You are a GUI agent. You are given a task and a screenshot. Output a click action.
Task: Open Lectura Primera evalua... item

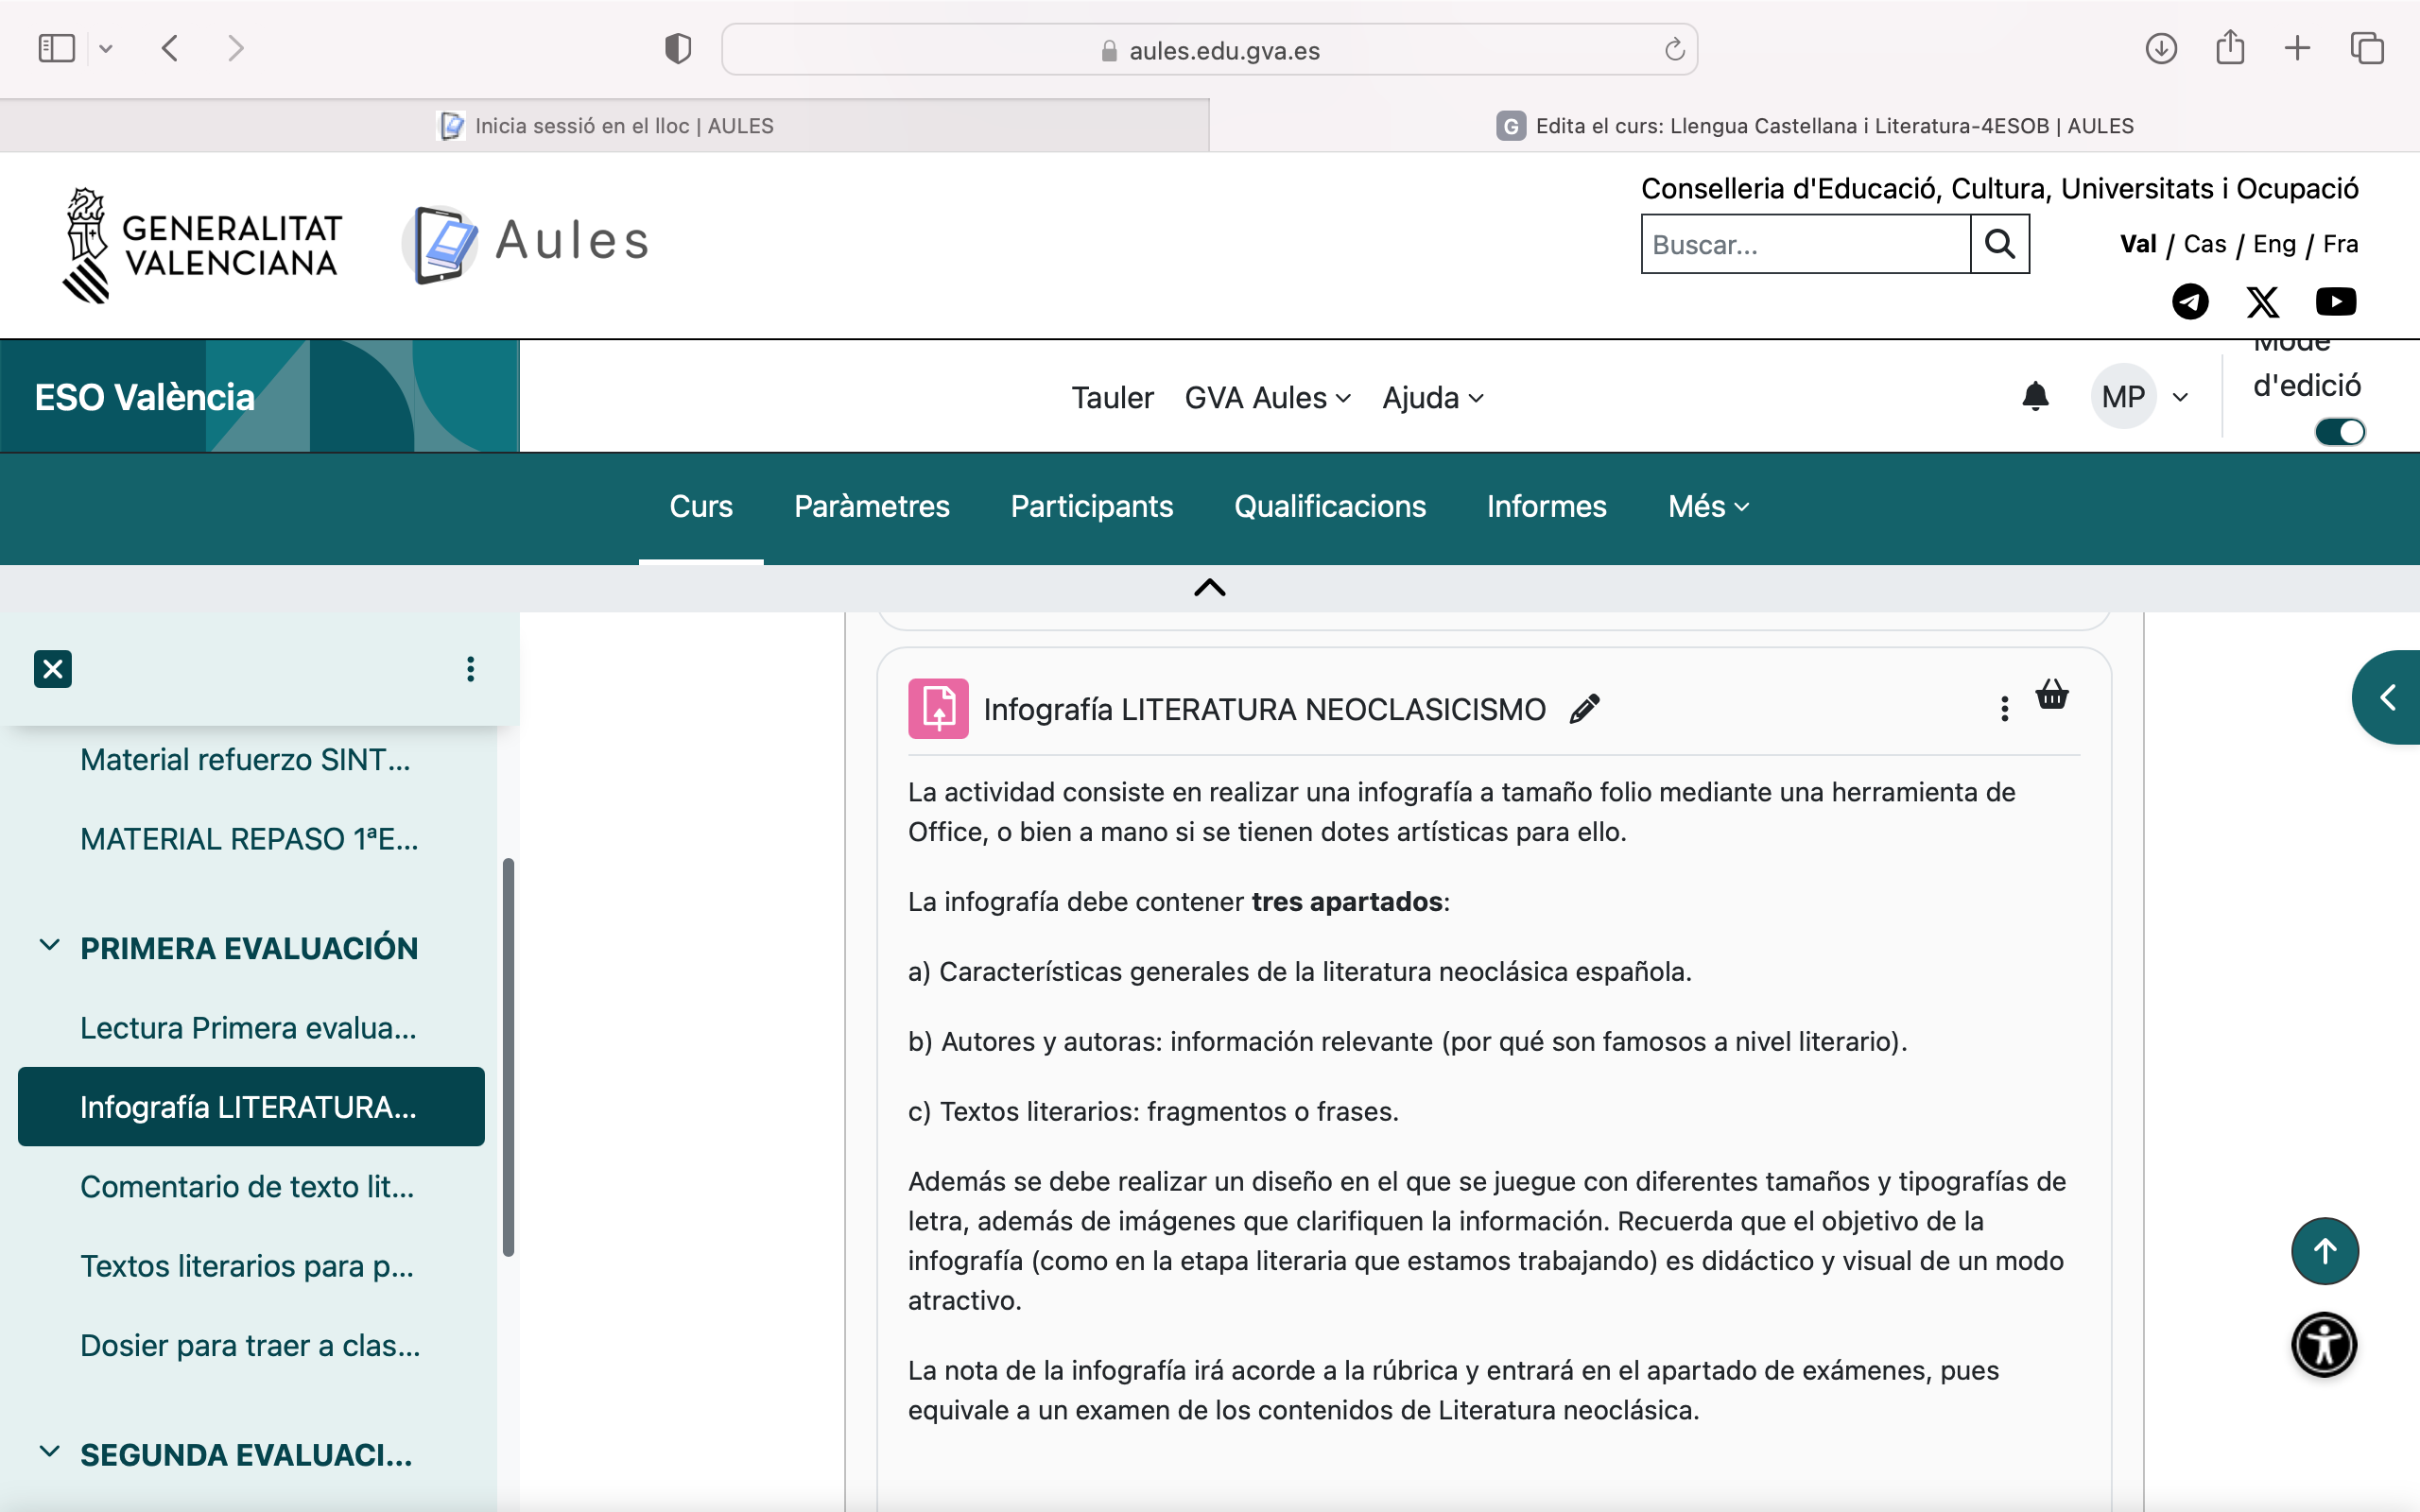point(248,1028)
